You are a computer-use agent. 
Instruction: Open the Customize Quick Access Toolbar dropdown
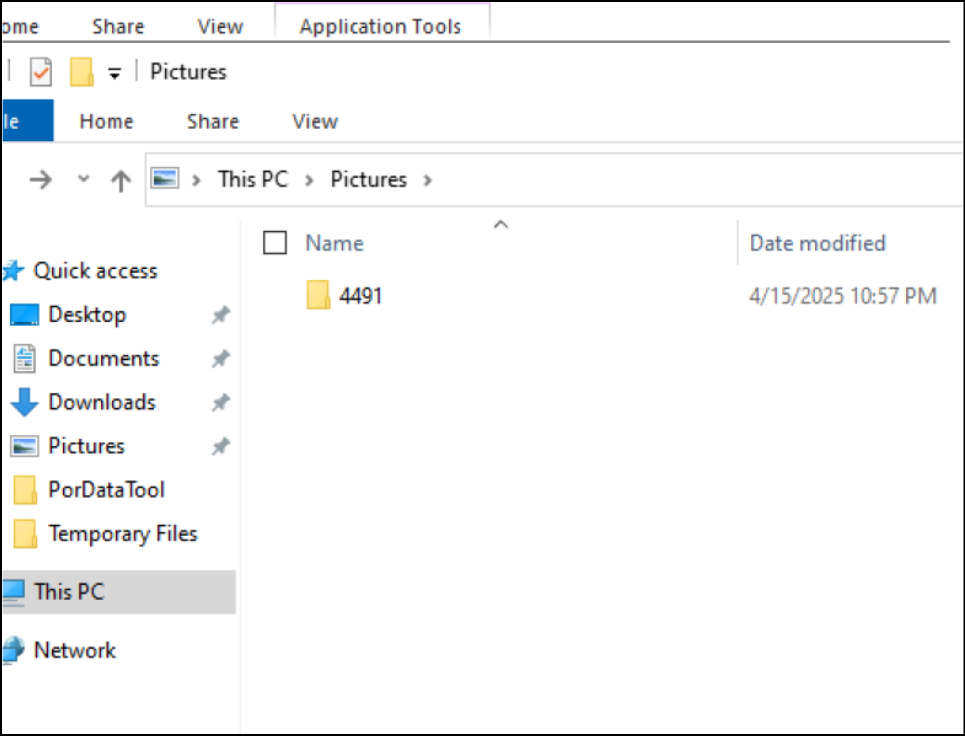(115, 72)
